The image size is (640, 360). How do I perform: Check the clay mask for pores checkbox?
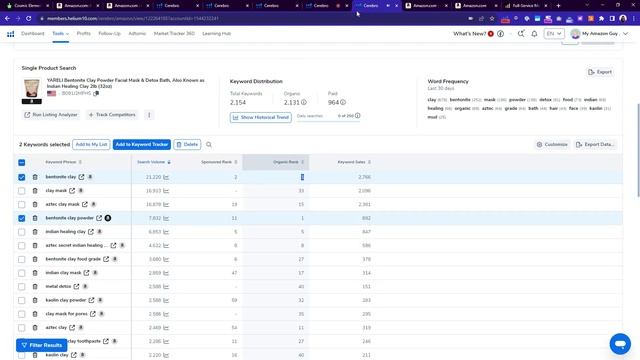(22, 314)
